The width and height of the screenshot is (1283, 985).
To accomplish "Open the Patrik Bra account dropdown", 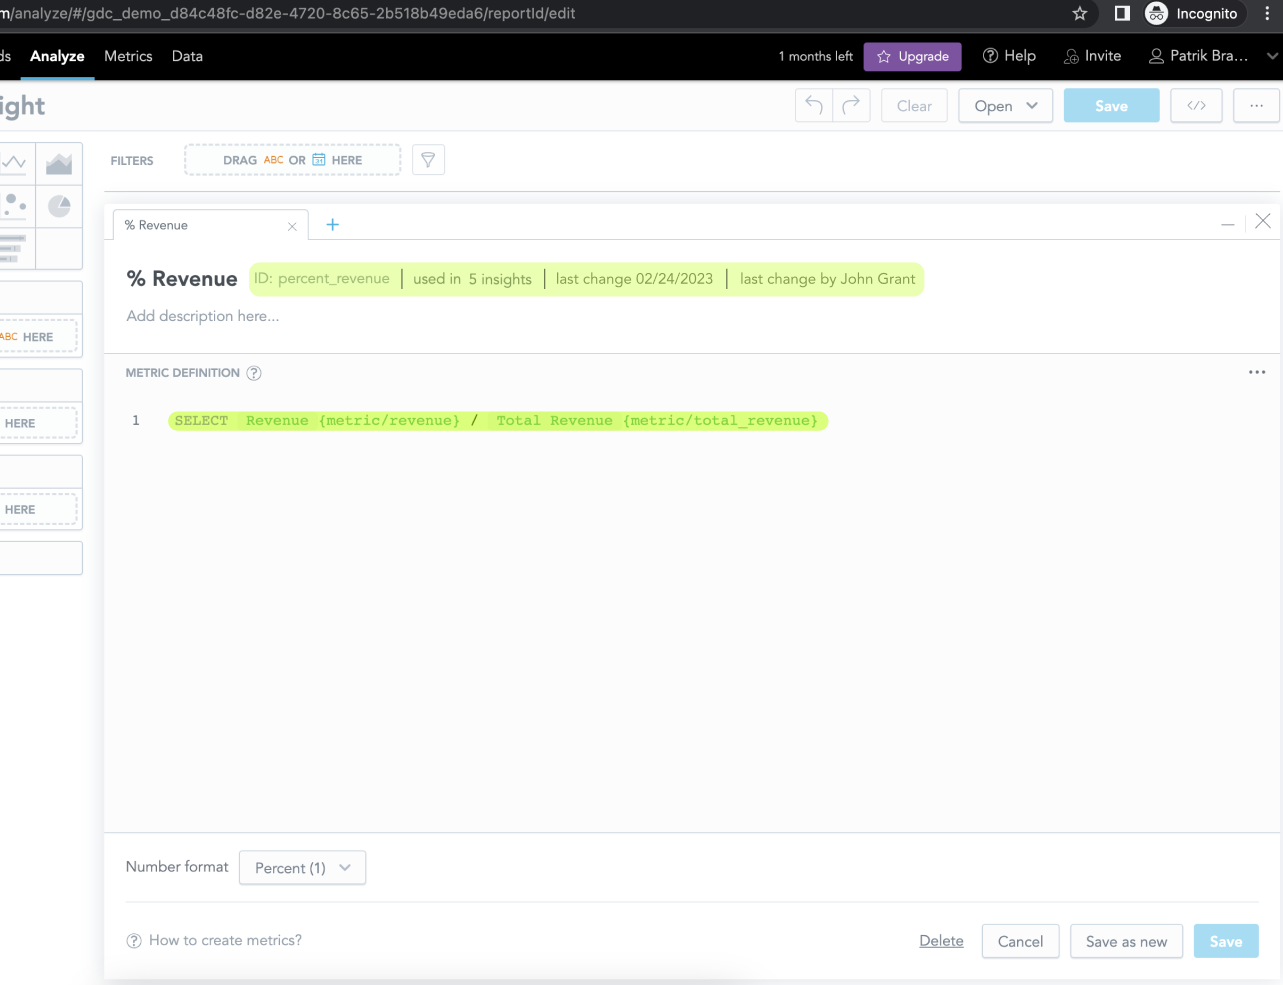I will pyautogui.click(x=1203, y=56).
